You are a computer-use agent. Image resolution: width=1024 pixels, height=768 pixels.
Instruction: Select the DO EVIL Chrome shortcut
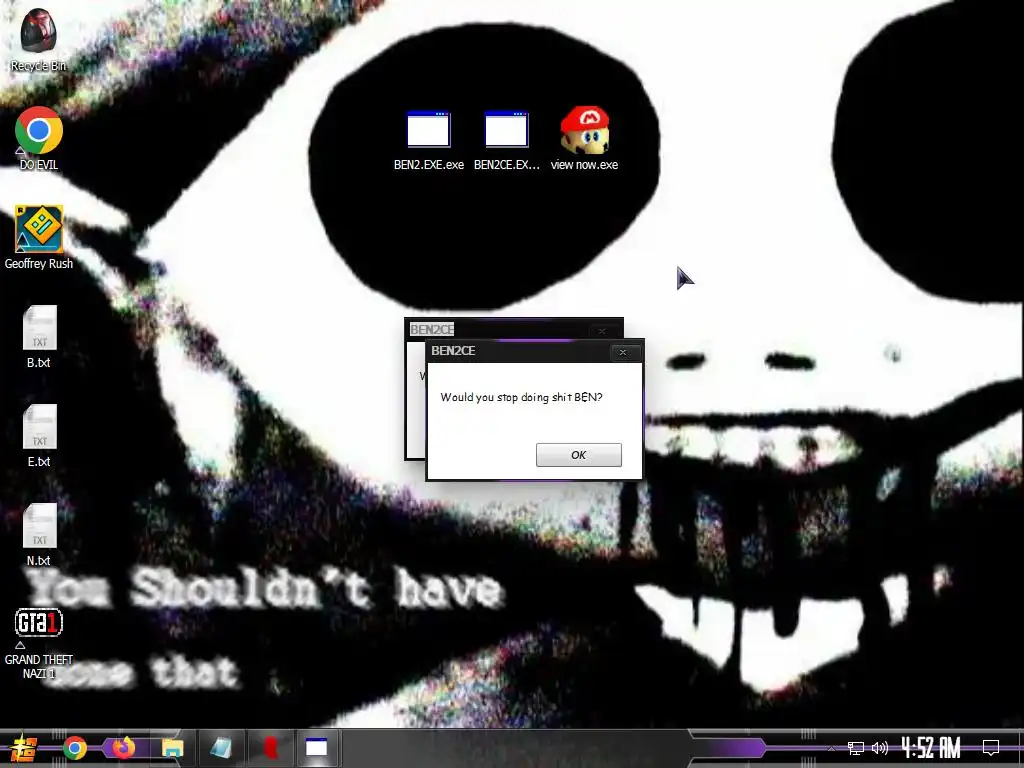coord(39,138)
